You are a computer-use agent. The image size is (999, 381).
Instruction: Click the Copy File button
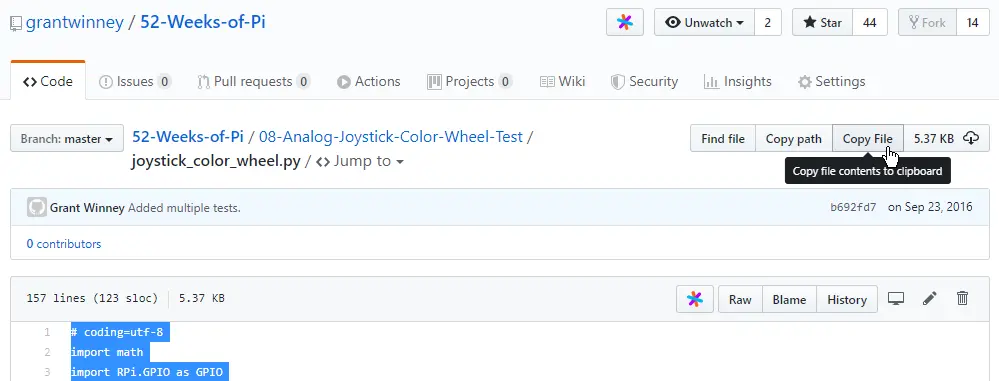pyautogui.click(x=868, y=138)
